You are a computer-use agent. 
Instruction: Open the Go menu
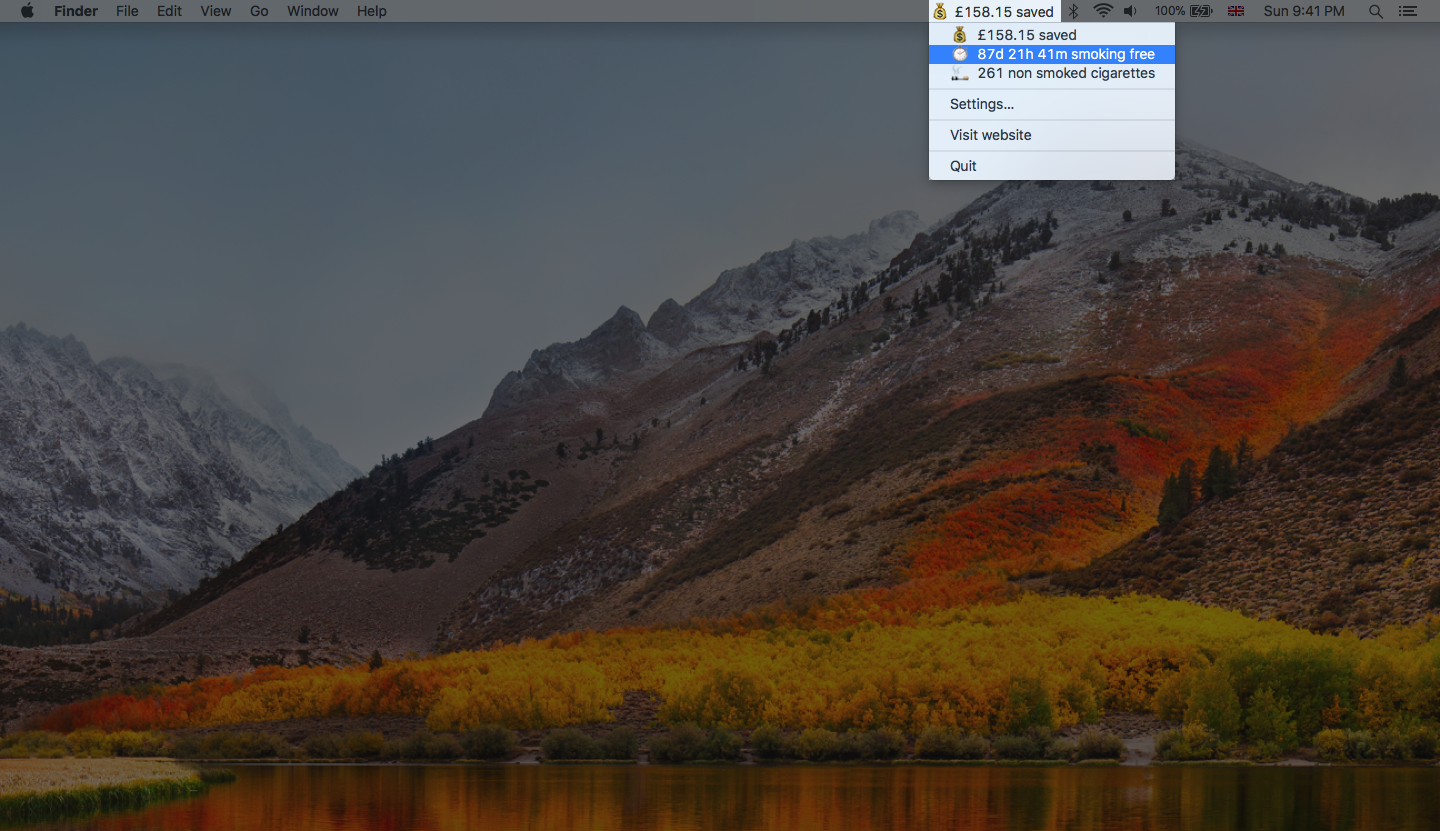point(259,11)
